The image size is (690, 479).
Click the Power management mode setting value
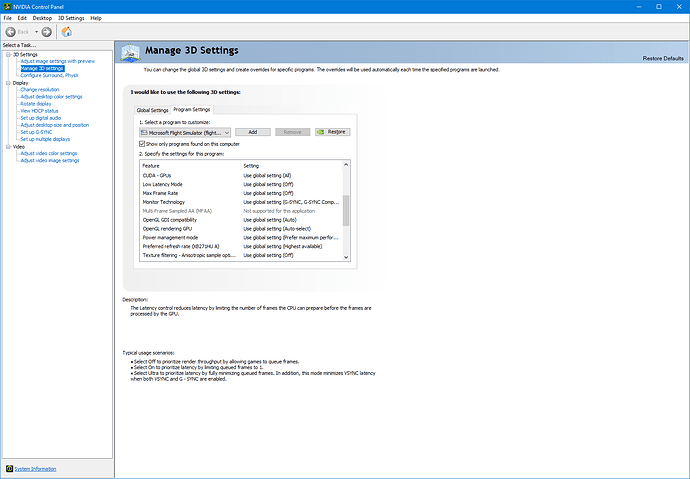coord(291,238)
